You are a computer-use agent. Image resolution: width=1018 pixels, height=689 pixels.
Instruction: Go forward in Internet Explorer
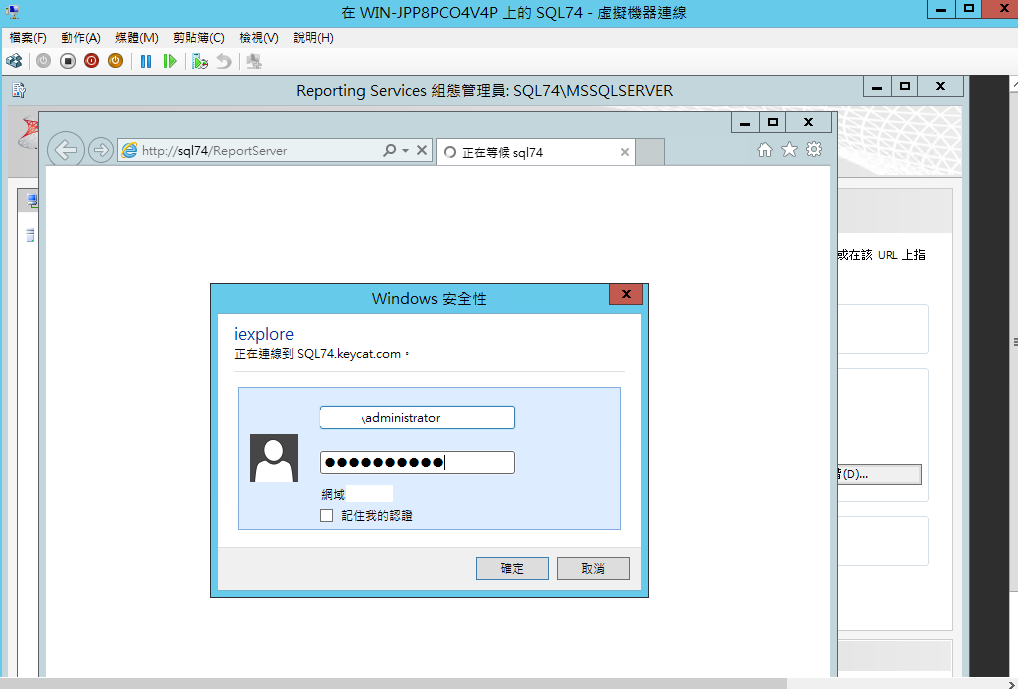click(x=100, y=150)
